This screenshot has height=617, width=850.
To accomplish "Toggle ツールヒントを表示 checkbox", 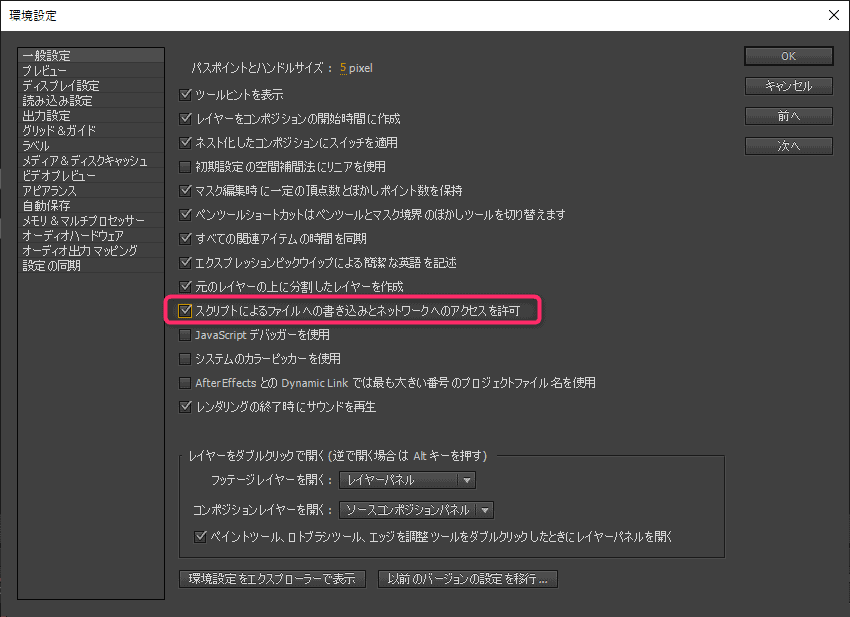I will pyautogui.click(x=184, y=95).
